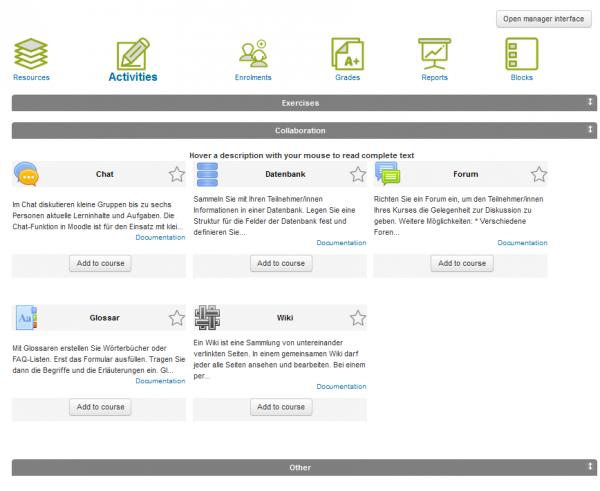The height and width of the screenshot is (491, 600).
Task: Toggle favorite star for Chat
Action: point(177,174)
